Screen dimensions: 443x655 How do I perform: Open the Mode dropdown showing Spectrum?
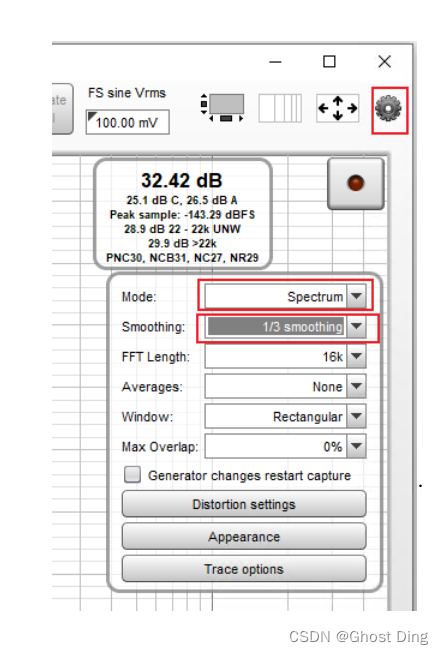click(285, 296)
